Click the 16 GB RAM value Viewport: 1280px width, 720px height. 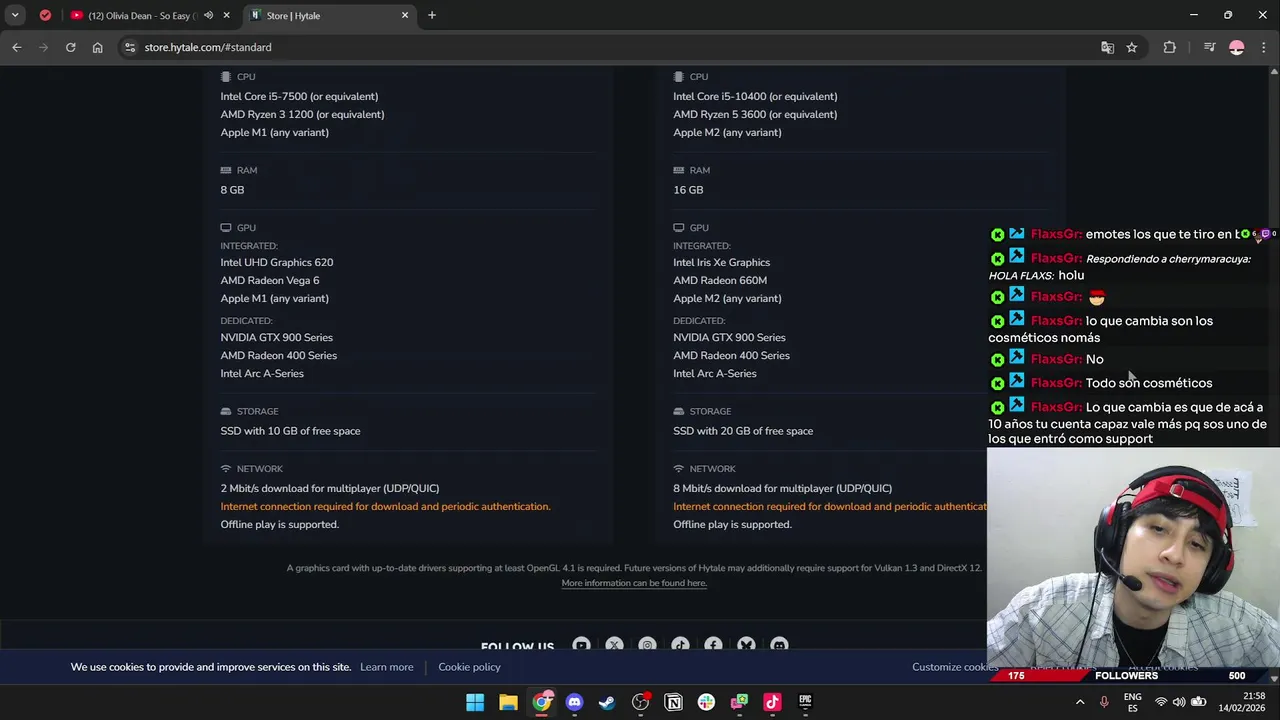(688, 190)
